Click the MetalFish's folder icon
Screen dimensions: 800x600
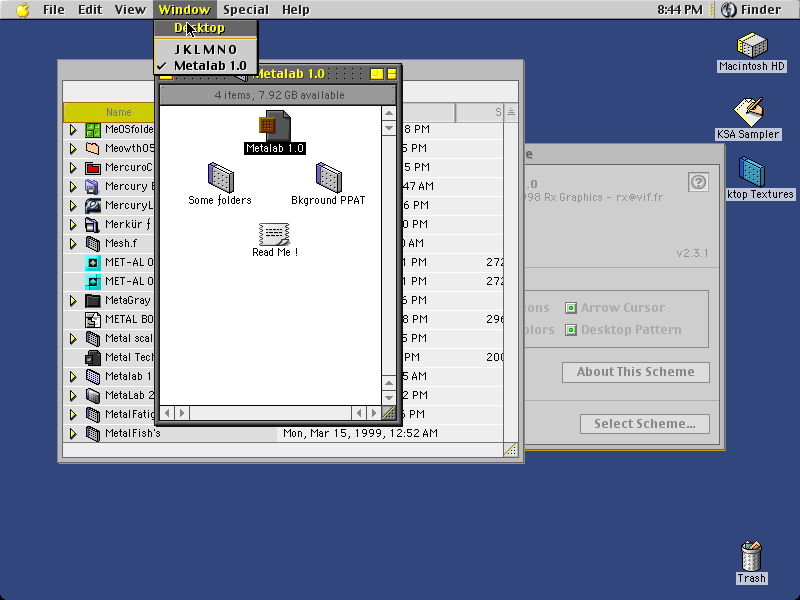pos(93,433)
